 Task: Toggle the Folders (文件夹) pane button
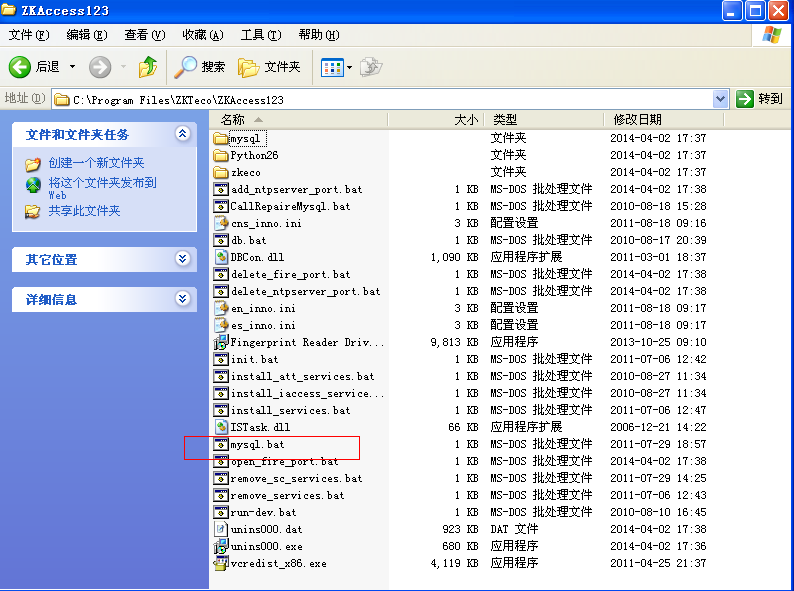(x=269, y=67)
